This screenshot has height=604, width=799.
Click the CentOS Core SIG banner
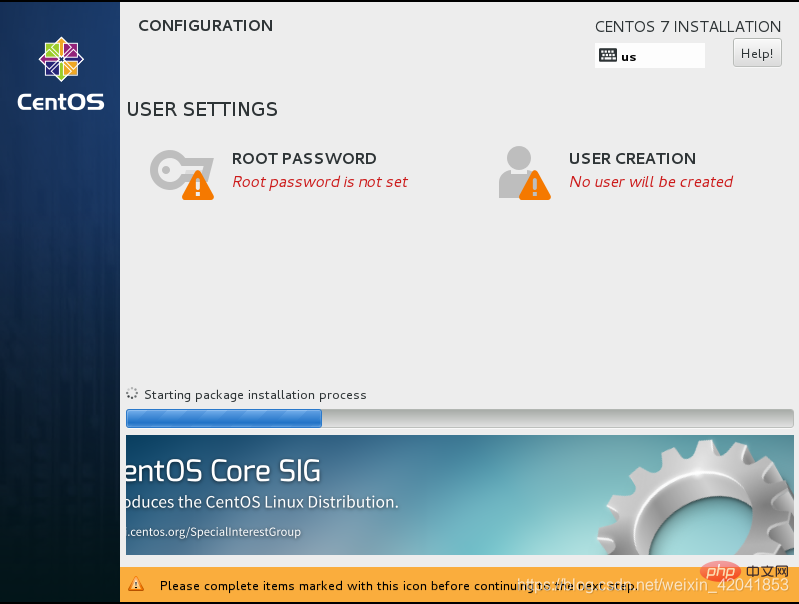tap(460, 495)
